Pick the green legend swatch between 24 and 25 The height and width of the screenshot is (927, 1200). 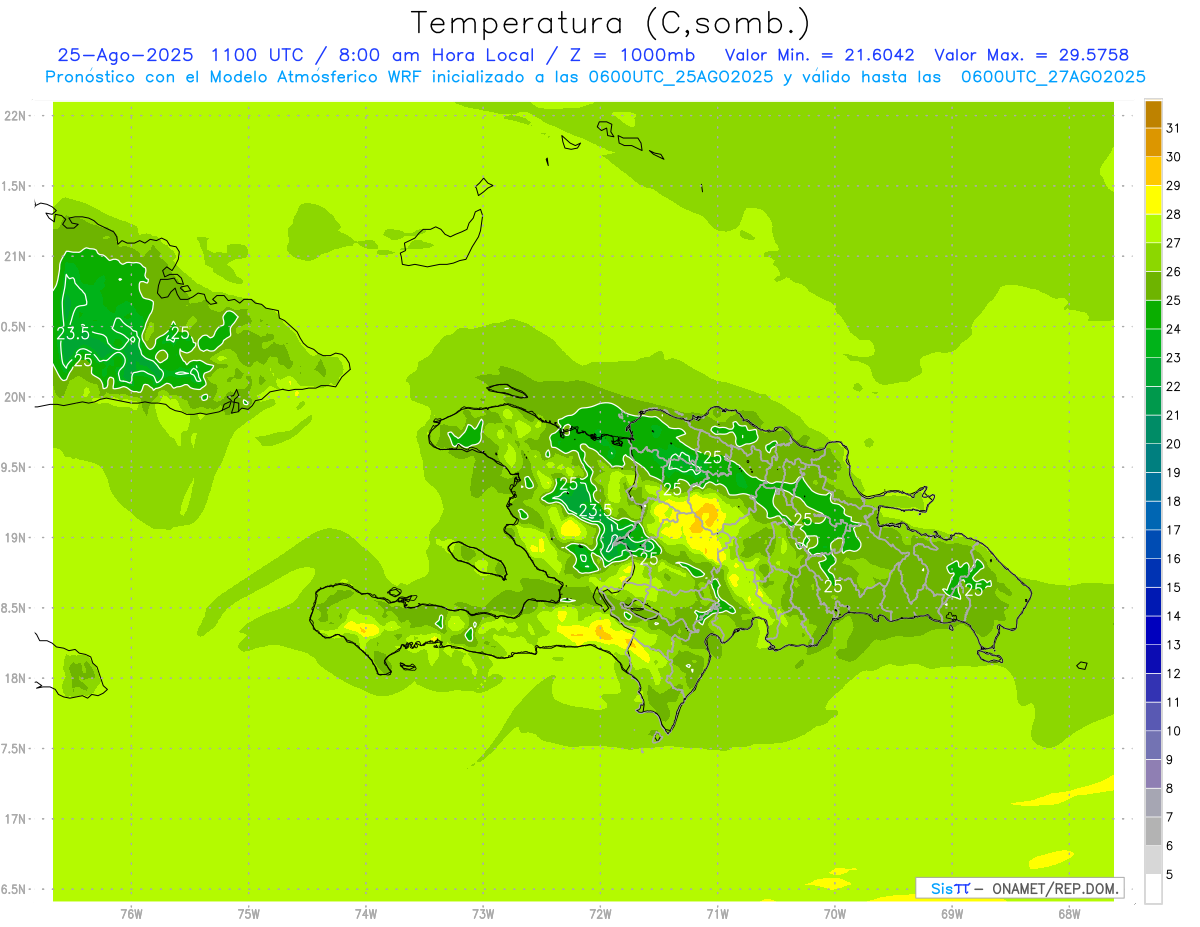[1153, 315]
